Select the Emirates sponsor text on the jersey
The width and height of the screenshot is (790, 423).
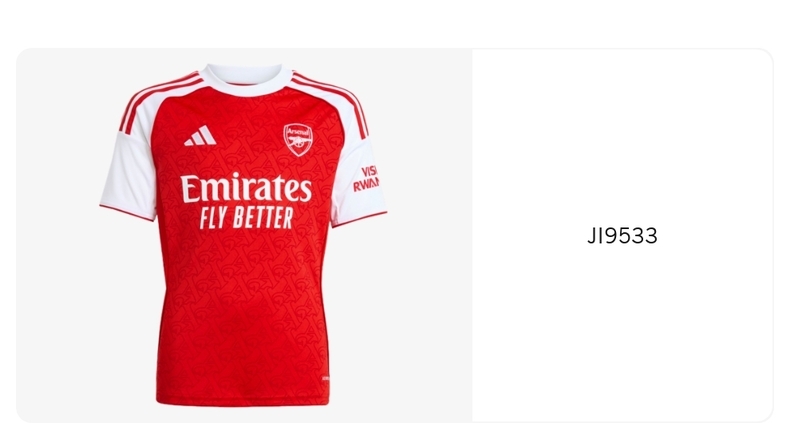246,188
